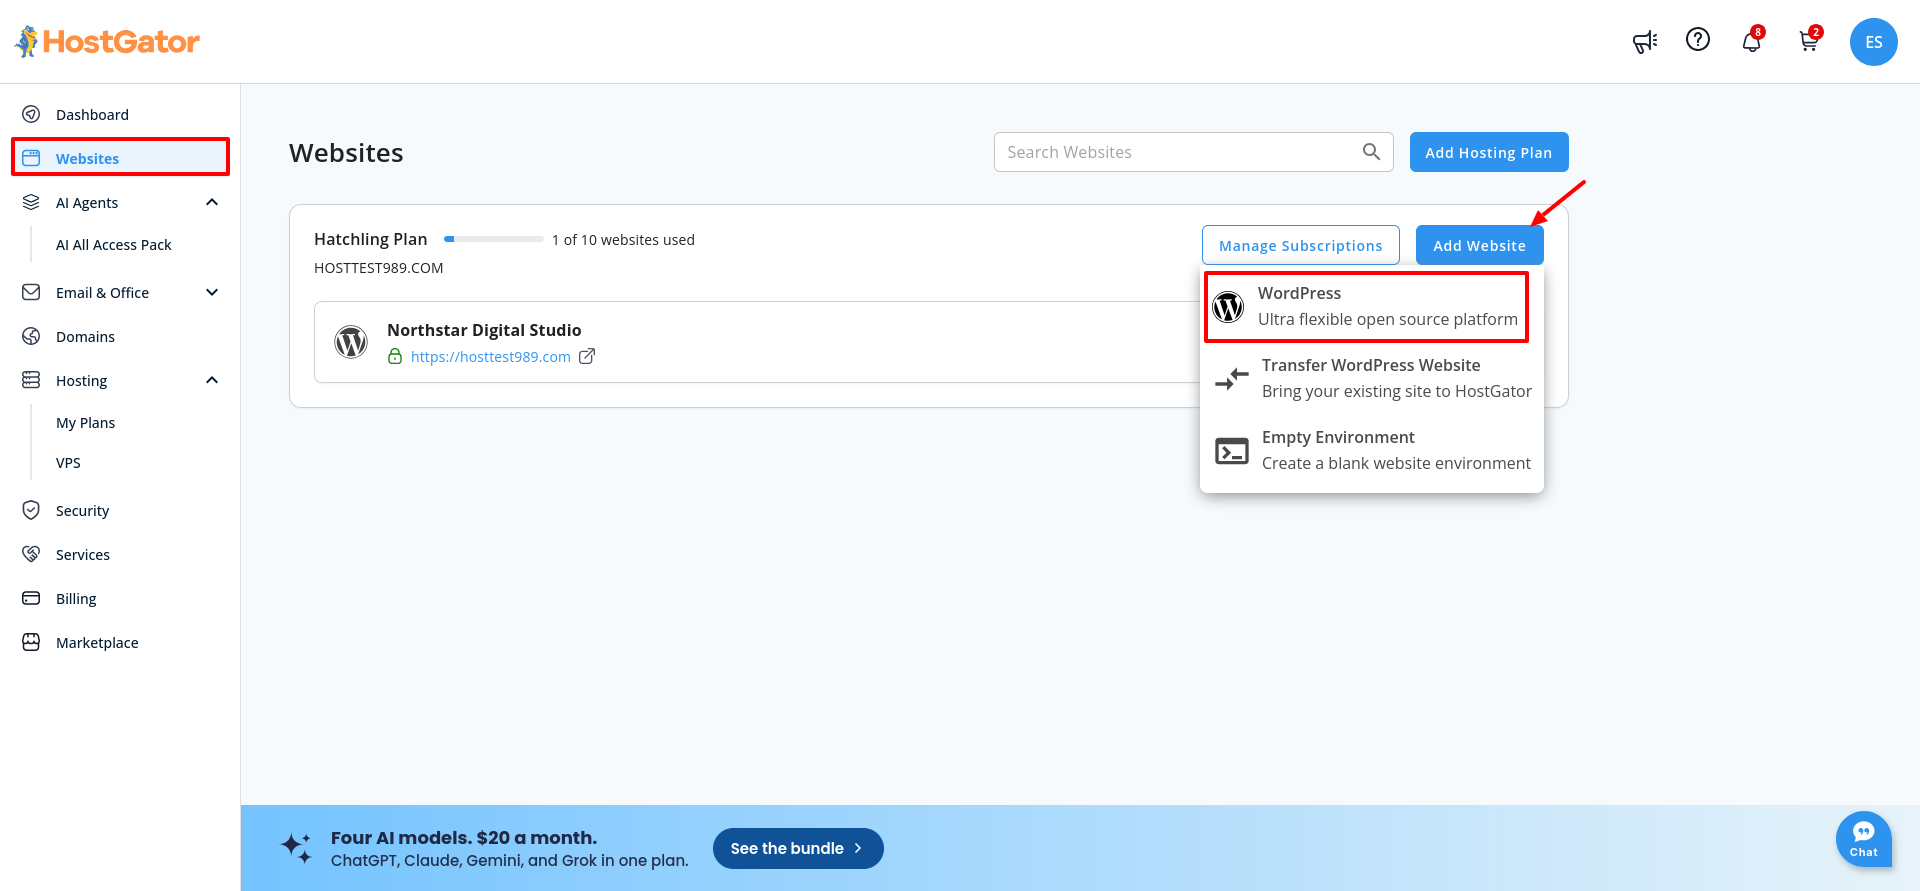Click the WordPress logo beside Northstar Digital Studio
The image size is (1920, 891).
click(x=351, y=342)
